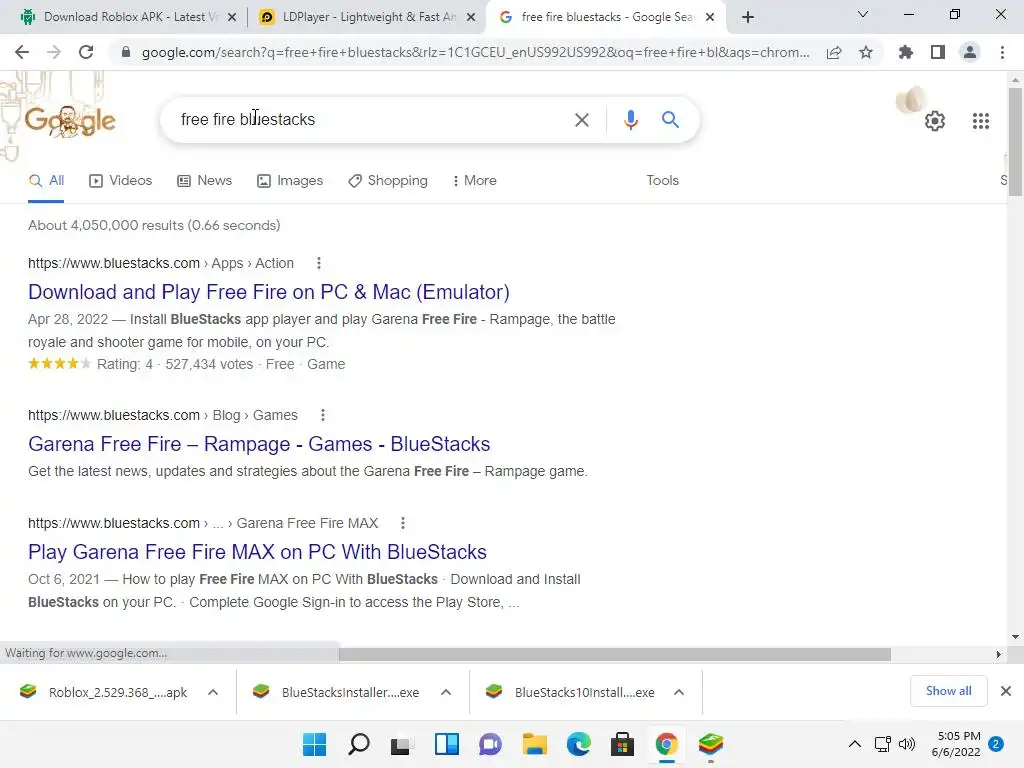Image resolution: width=1024 pixels, height=768 pixels.
Task: Start voice search with the microphone
Action: click(x=630, y=120)
